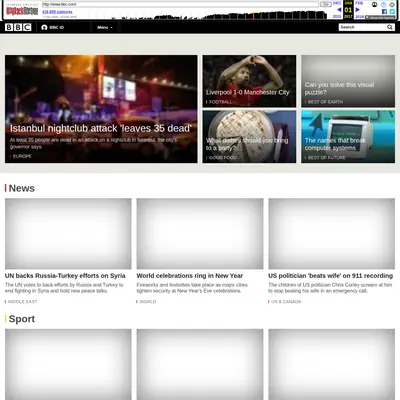Open 'UN backs Russia-Turkey efforts on Syria'
The height and width of the screenshot is (400, 400).
pos(65,276)
